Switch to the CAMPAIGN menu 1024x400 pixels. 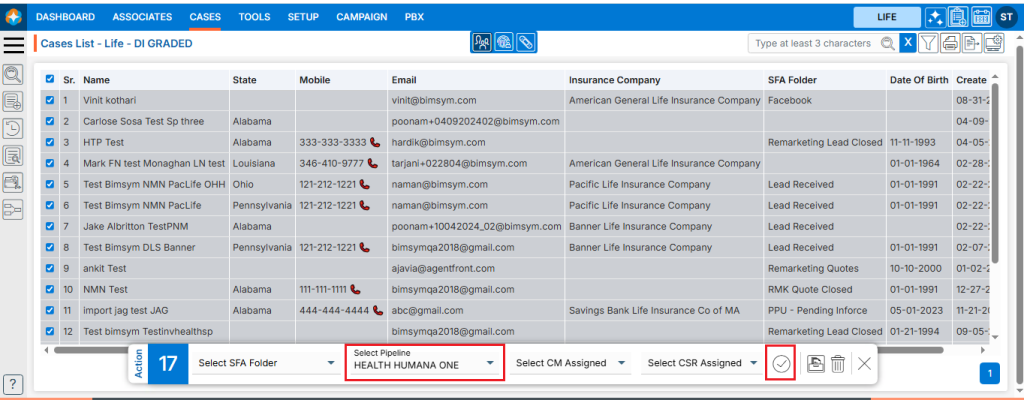point(362,17)
